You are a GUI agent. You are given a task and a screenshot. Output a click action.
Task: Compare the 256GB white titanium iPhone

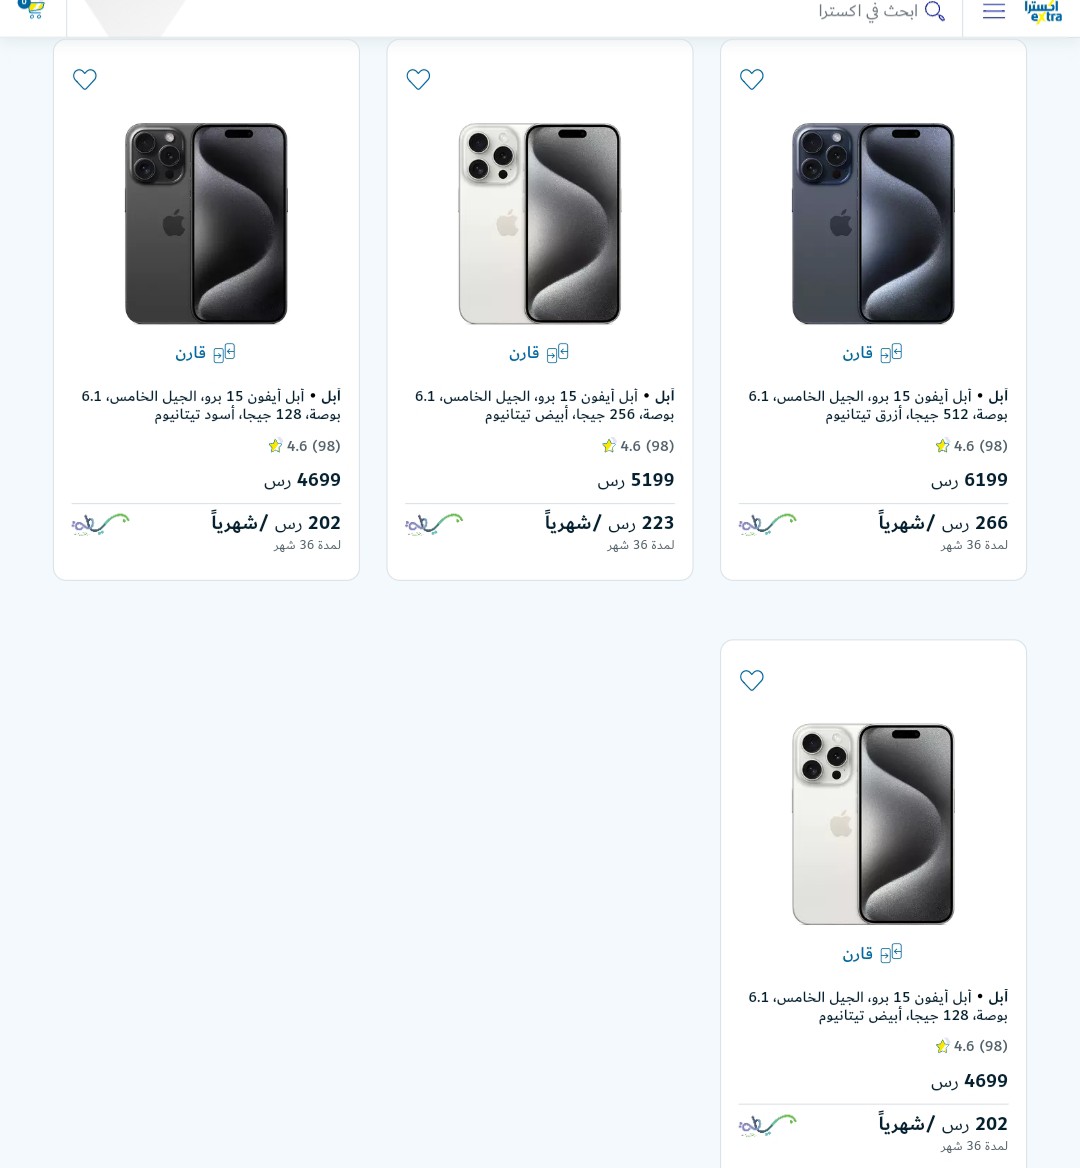(x=539, y=353)
